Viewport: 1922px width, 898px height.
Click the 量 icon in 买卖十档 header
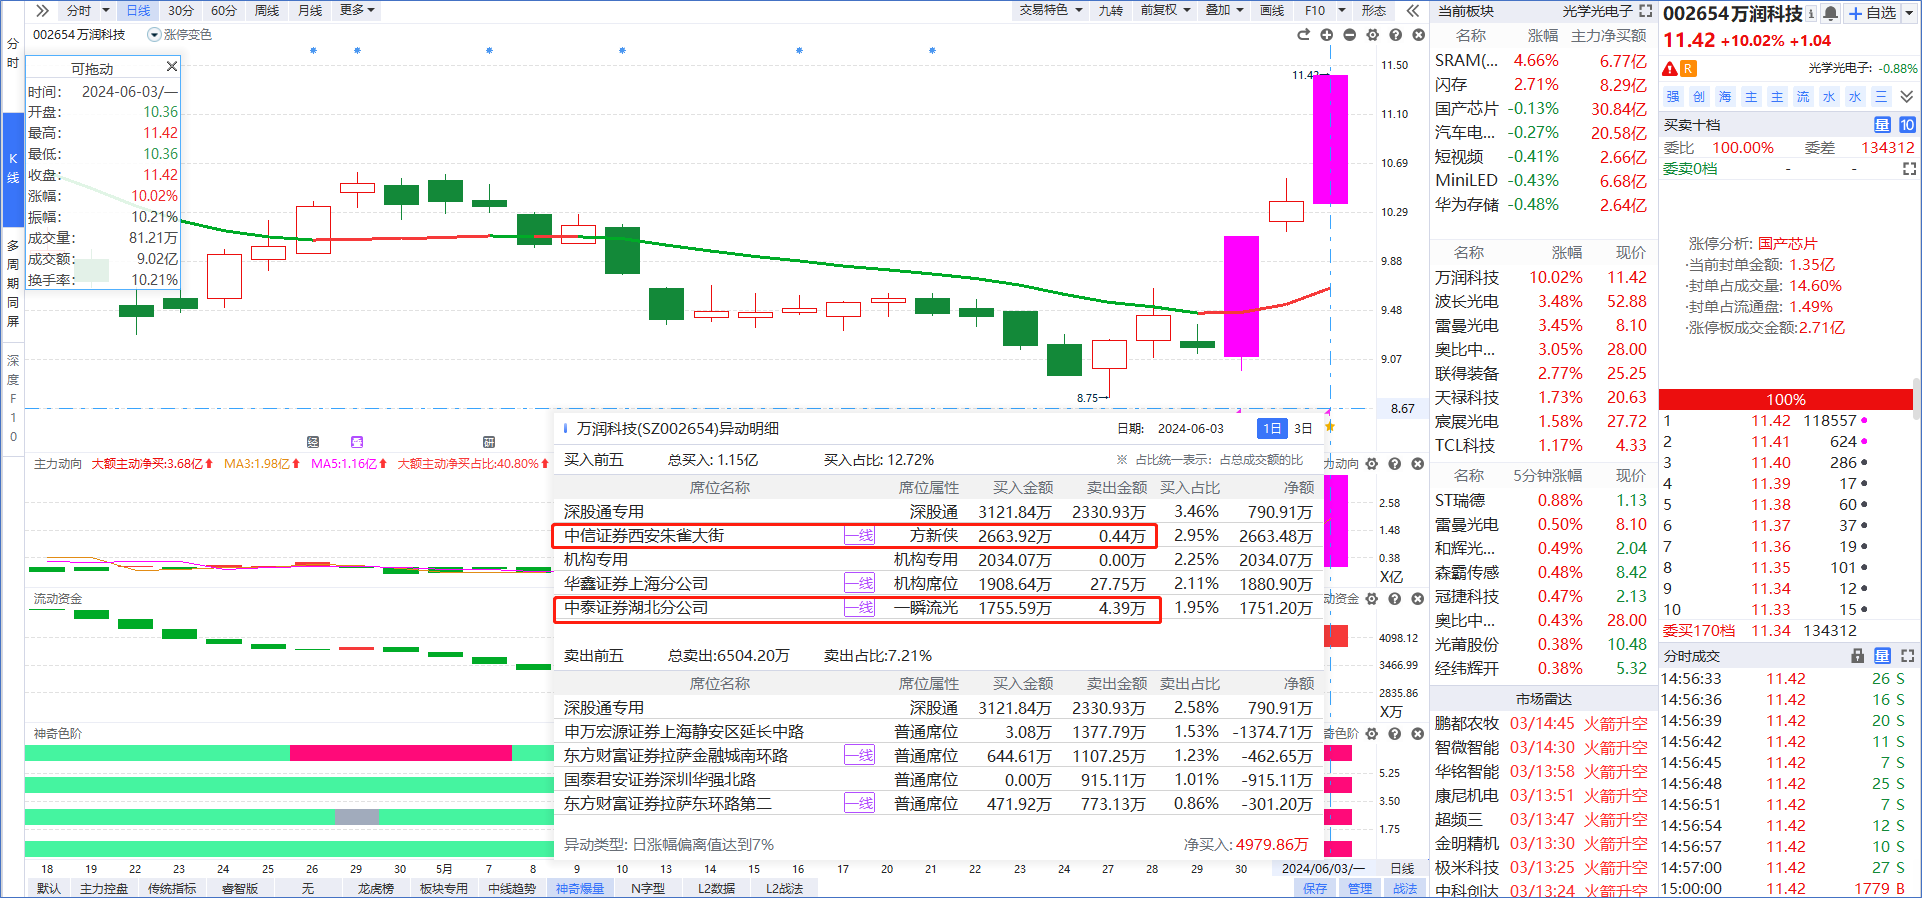pyautogui.click(x=1882, y=125)
